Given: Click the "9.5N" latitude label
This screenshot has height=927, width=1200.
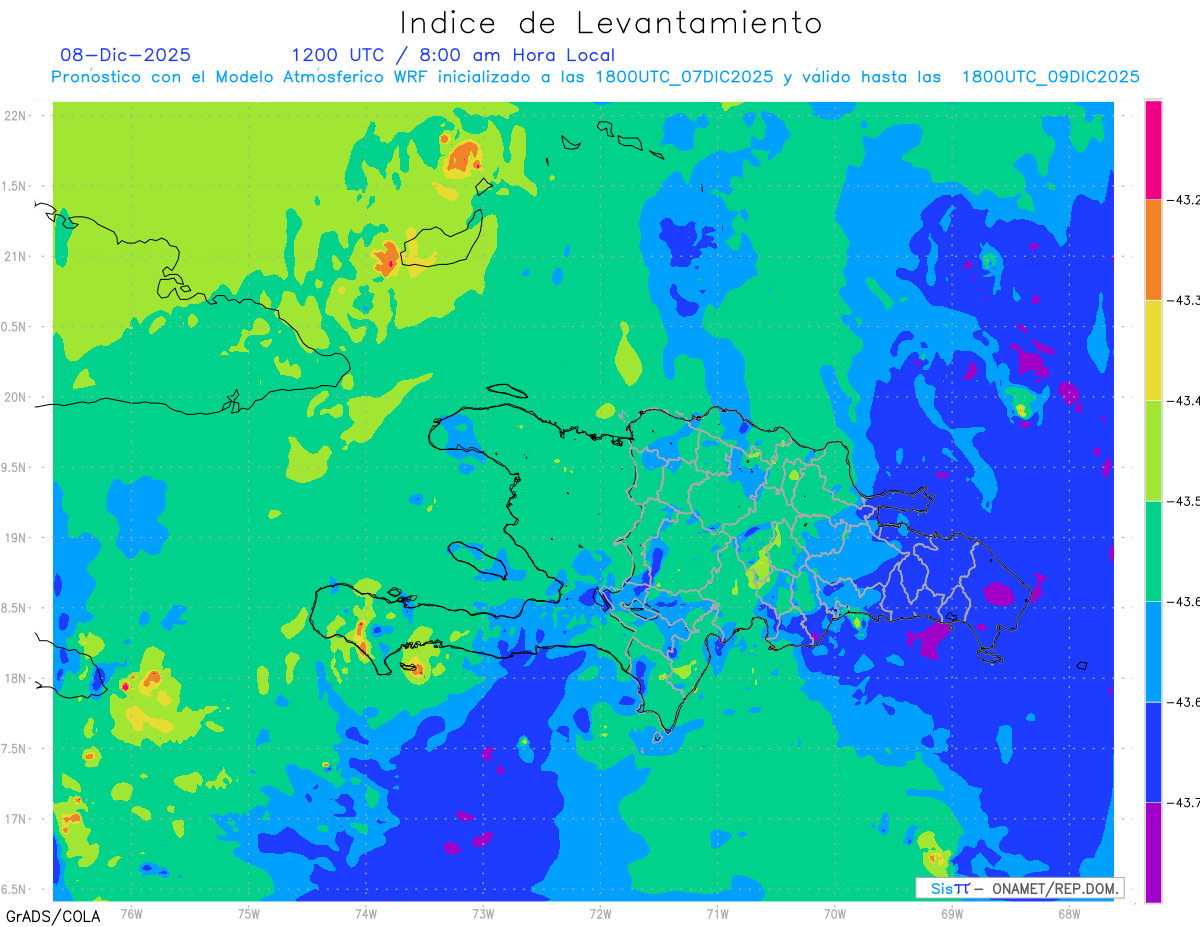Looking at the screenshot, I should (x=15, y=467).
